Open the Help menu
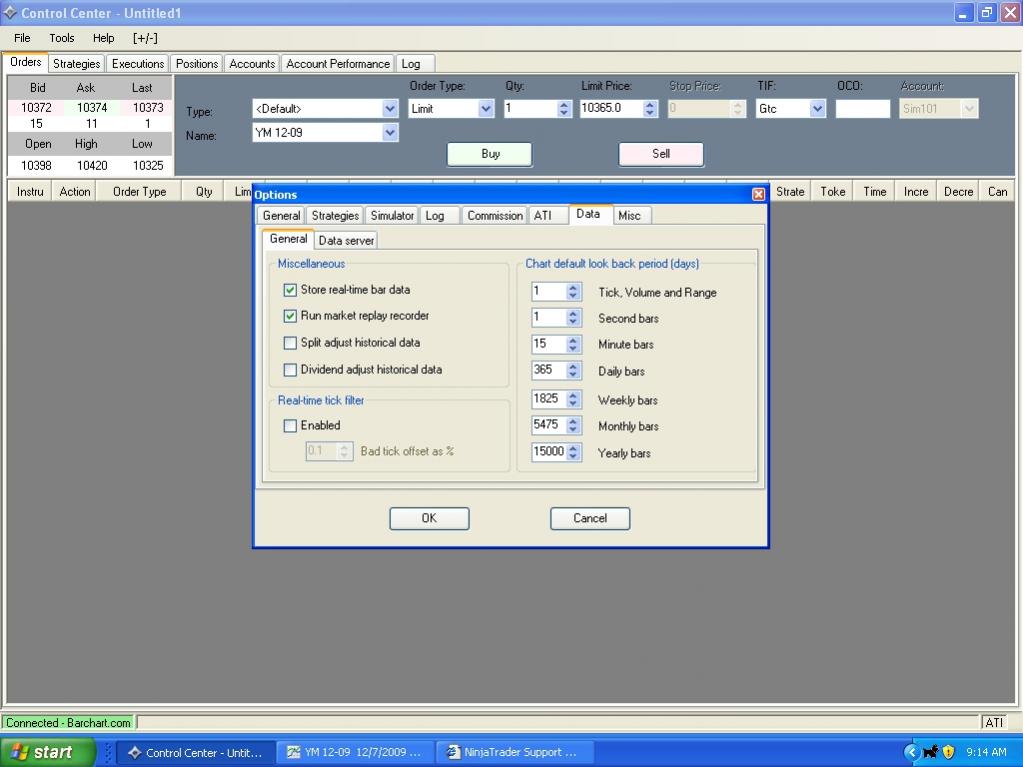Viewport: 1023px width, 767px height. [x=103, y=38]
